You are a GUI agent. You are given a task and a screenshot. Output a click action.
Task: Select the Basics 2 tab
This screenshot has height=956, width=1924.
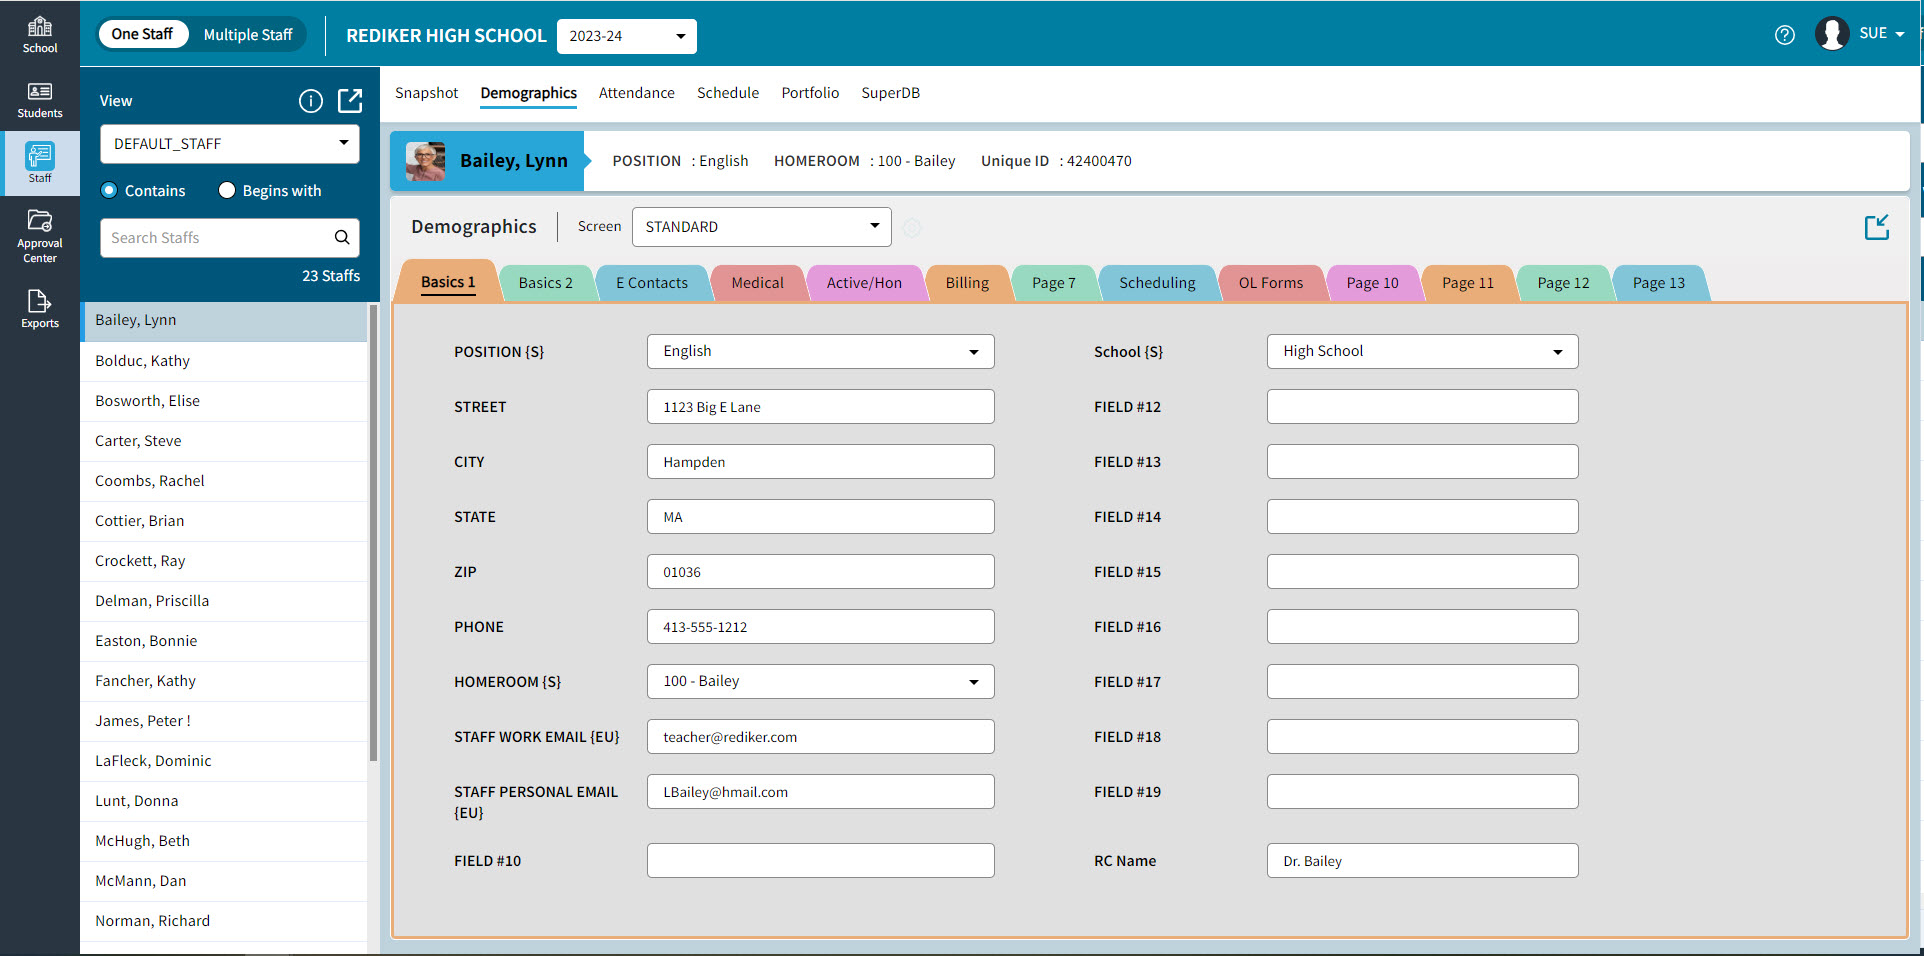click(545, 283)
